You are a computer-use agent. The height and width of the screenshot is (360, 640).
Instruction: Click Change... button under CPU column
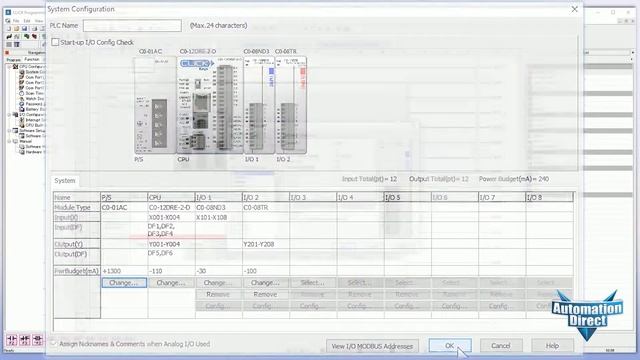tap(171, 282)
